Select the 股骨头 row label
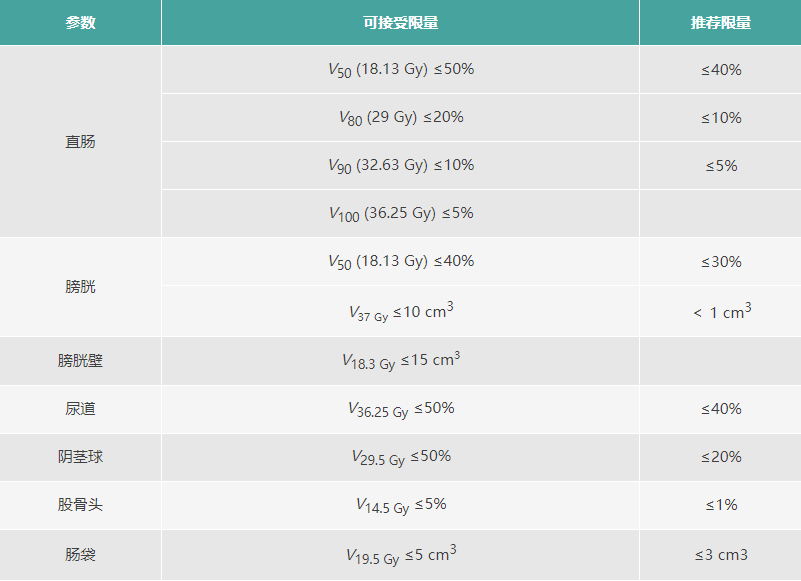 pyautogui.click(x=80, y=505)
